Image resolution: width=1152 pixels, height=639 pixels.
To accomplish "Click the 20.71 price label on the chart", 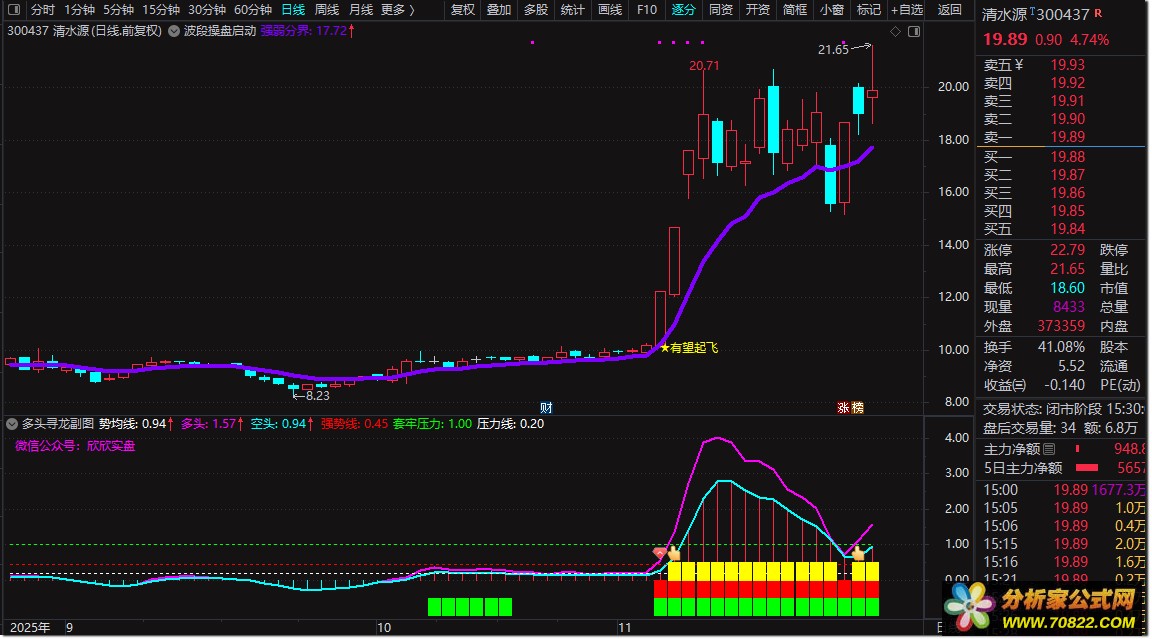I will [x=704, y=65].
